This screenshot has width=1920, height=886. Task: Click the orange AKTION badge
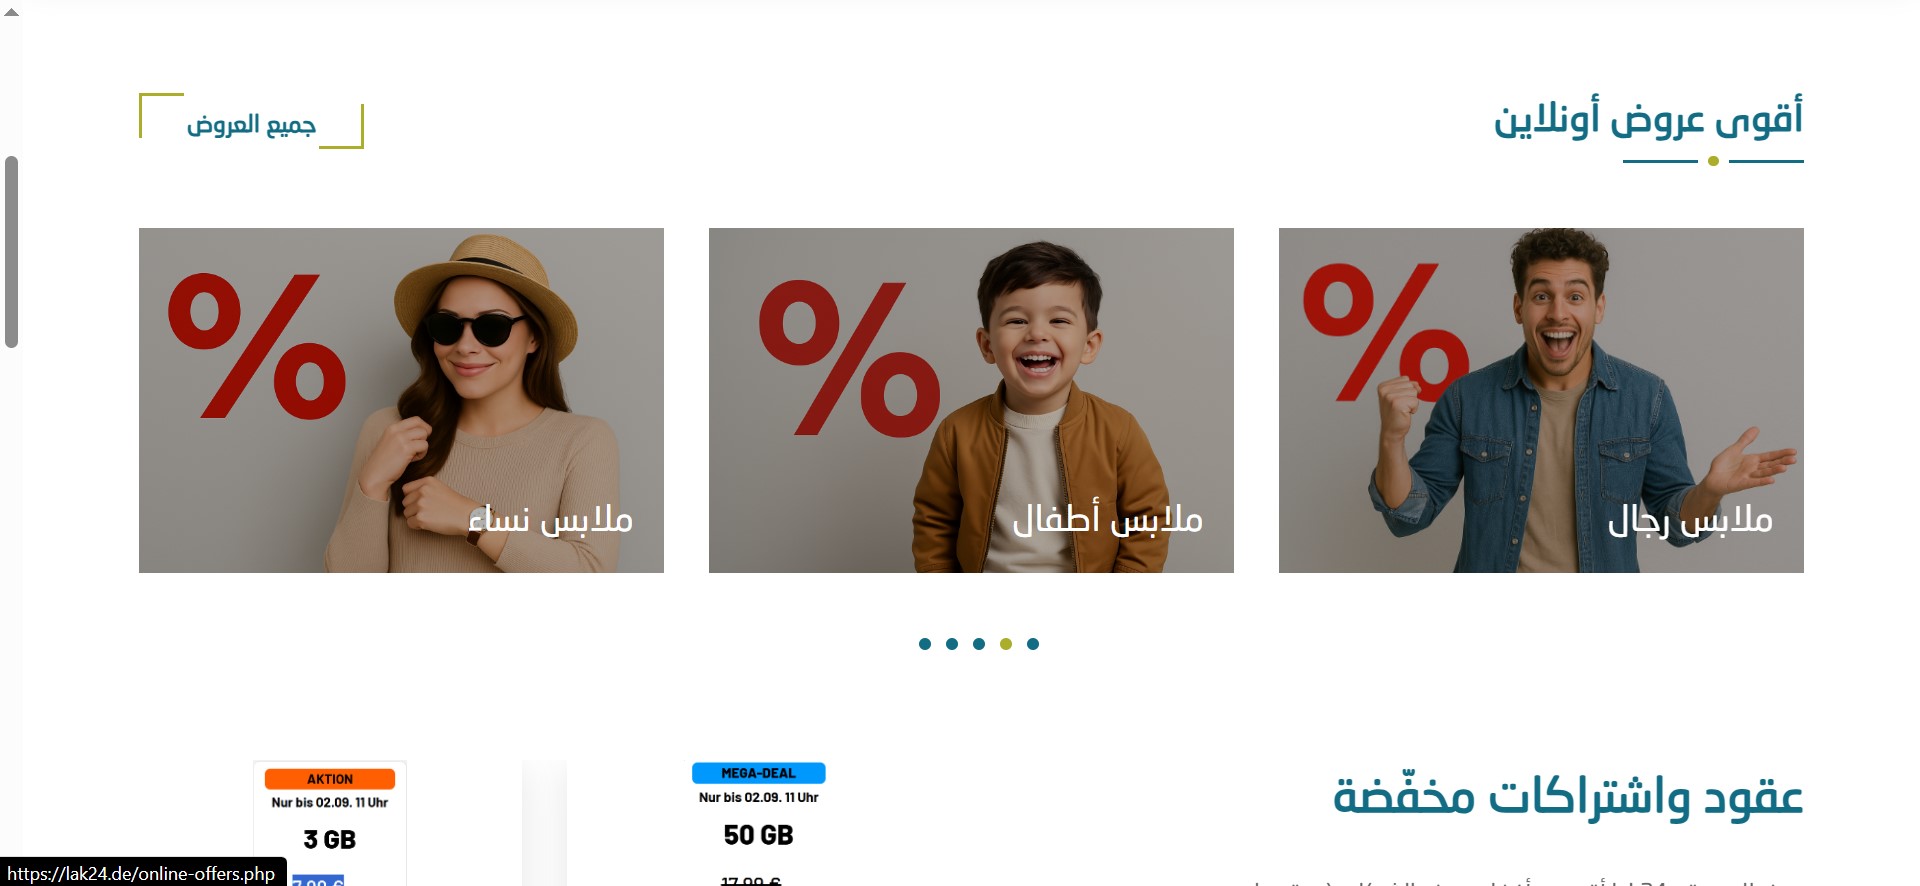(x=330, y=779)
